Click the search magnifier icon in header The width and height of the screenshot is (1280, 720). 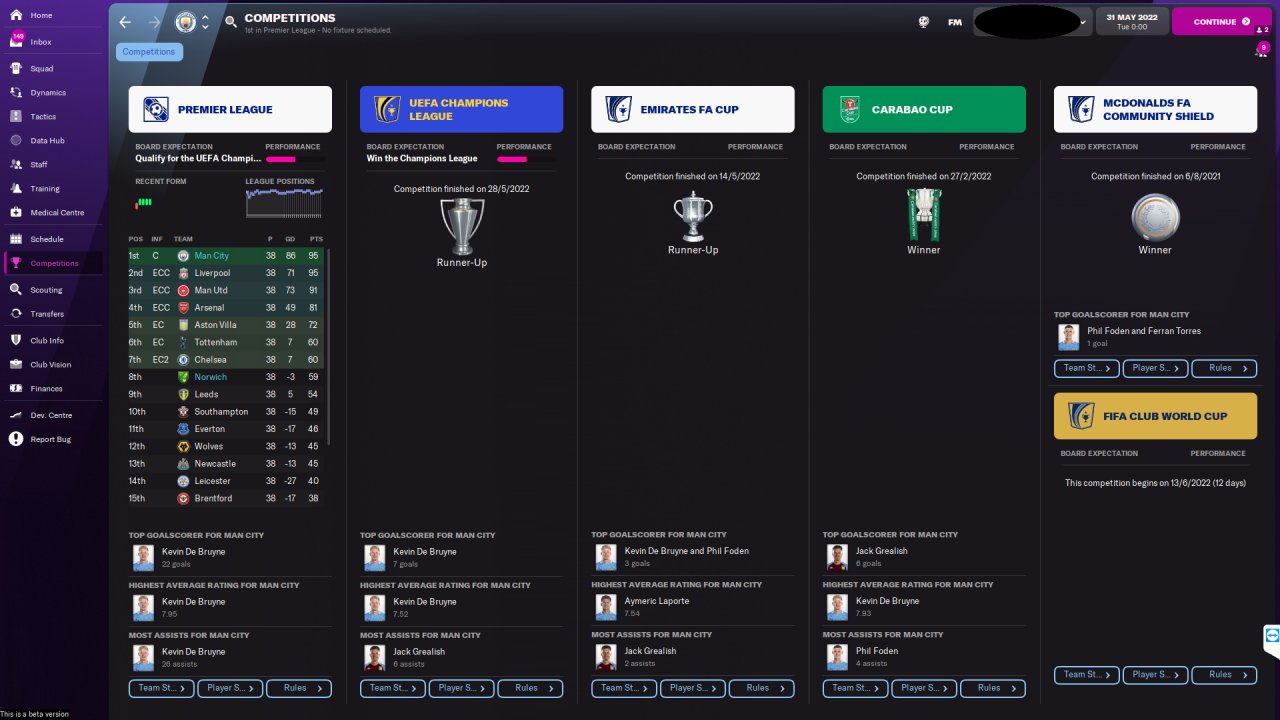231,22
